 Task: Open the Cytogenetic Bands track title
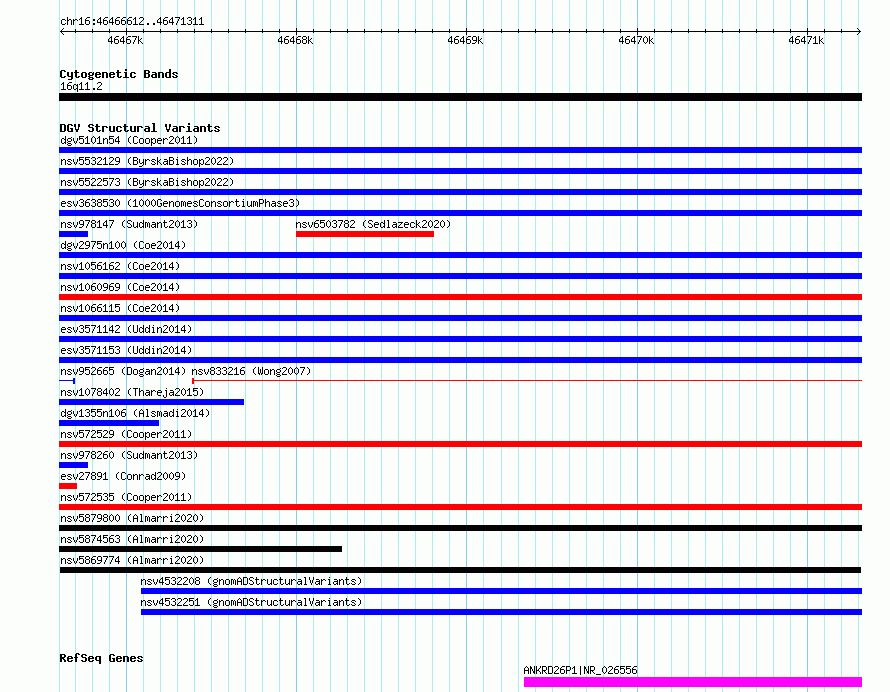119,74
